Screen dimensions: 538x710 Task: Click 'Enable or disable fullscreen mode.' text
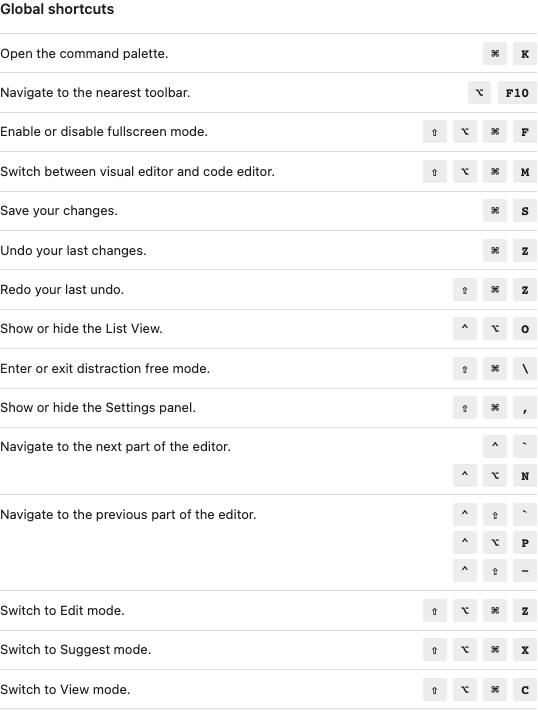104,131
